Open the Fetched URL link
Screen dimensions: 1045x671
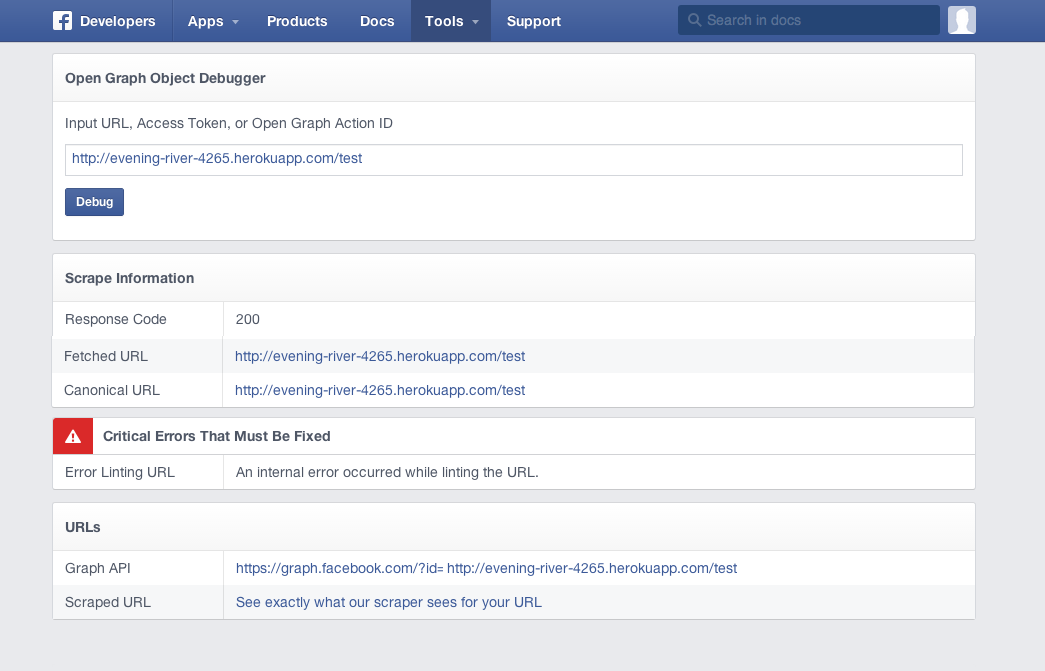380,356
